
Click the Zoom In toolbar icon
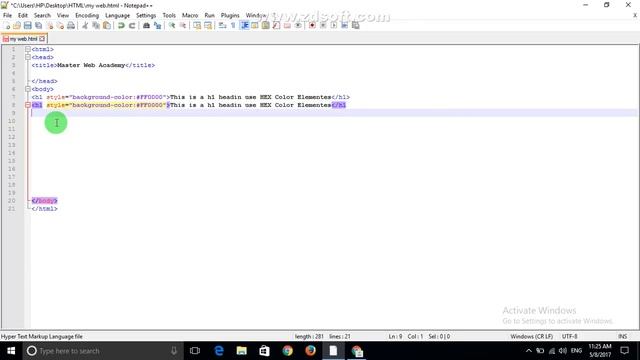tap(172, 25)
